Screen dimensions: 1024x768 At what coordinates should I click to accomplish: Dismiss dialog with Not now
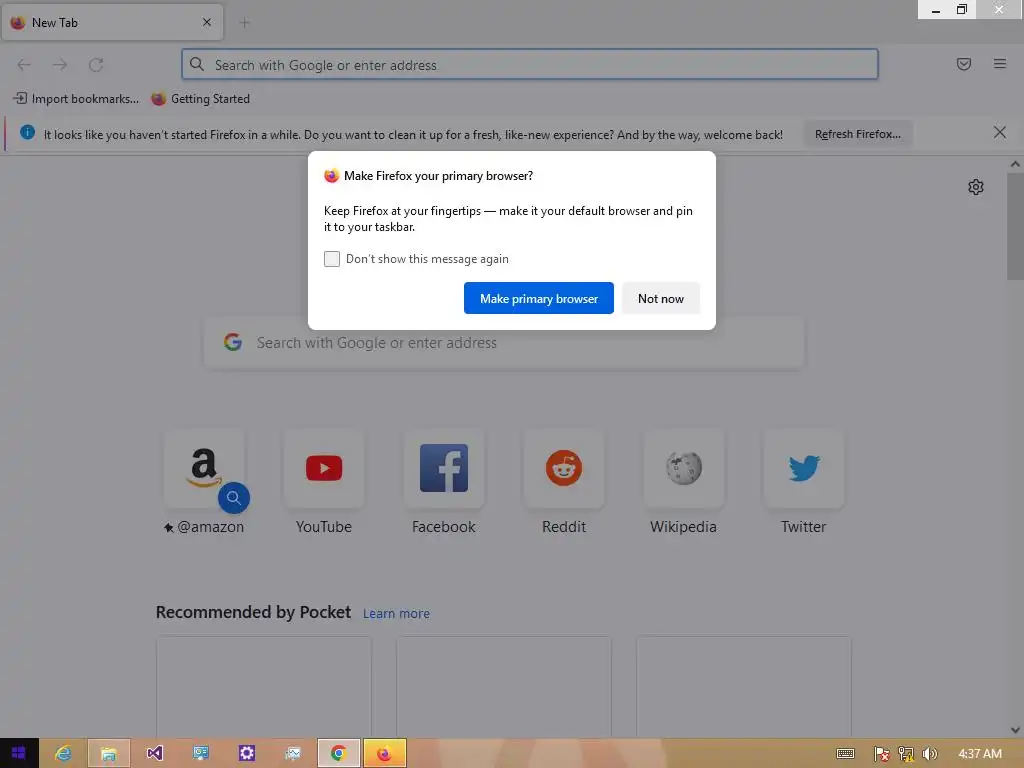(x=661, y=298)
